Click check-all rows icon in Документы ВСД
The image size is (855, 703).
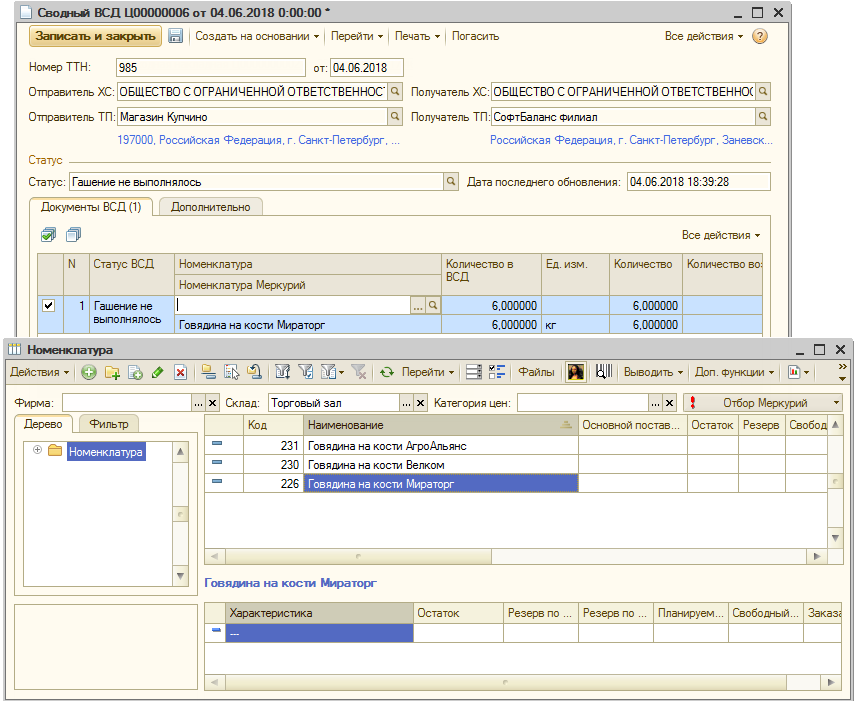(x=49, y=235)
